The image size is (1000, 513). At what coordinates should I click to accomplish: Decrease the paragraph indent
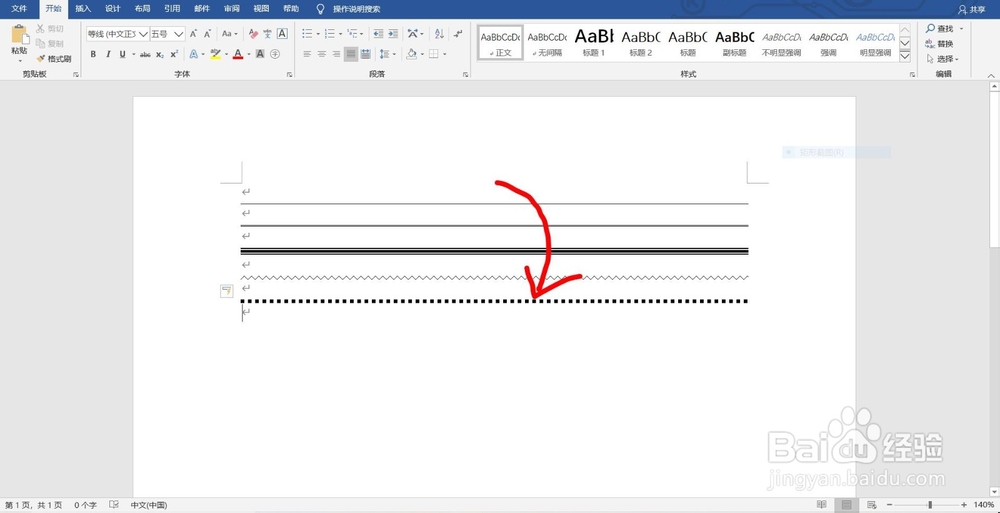tap(378, 34)
